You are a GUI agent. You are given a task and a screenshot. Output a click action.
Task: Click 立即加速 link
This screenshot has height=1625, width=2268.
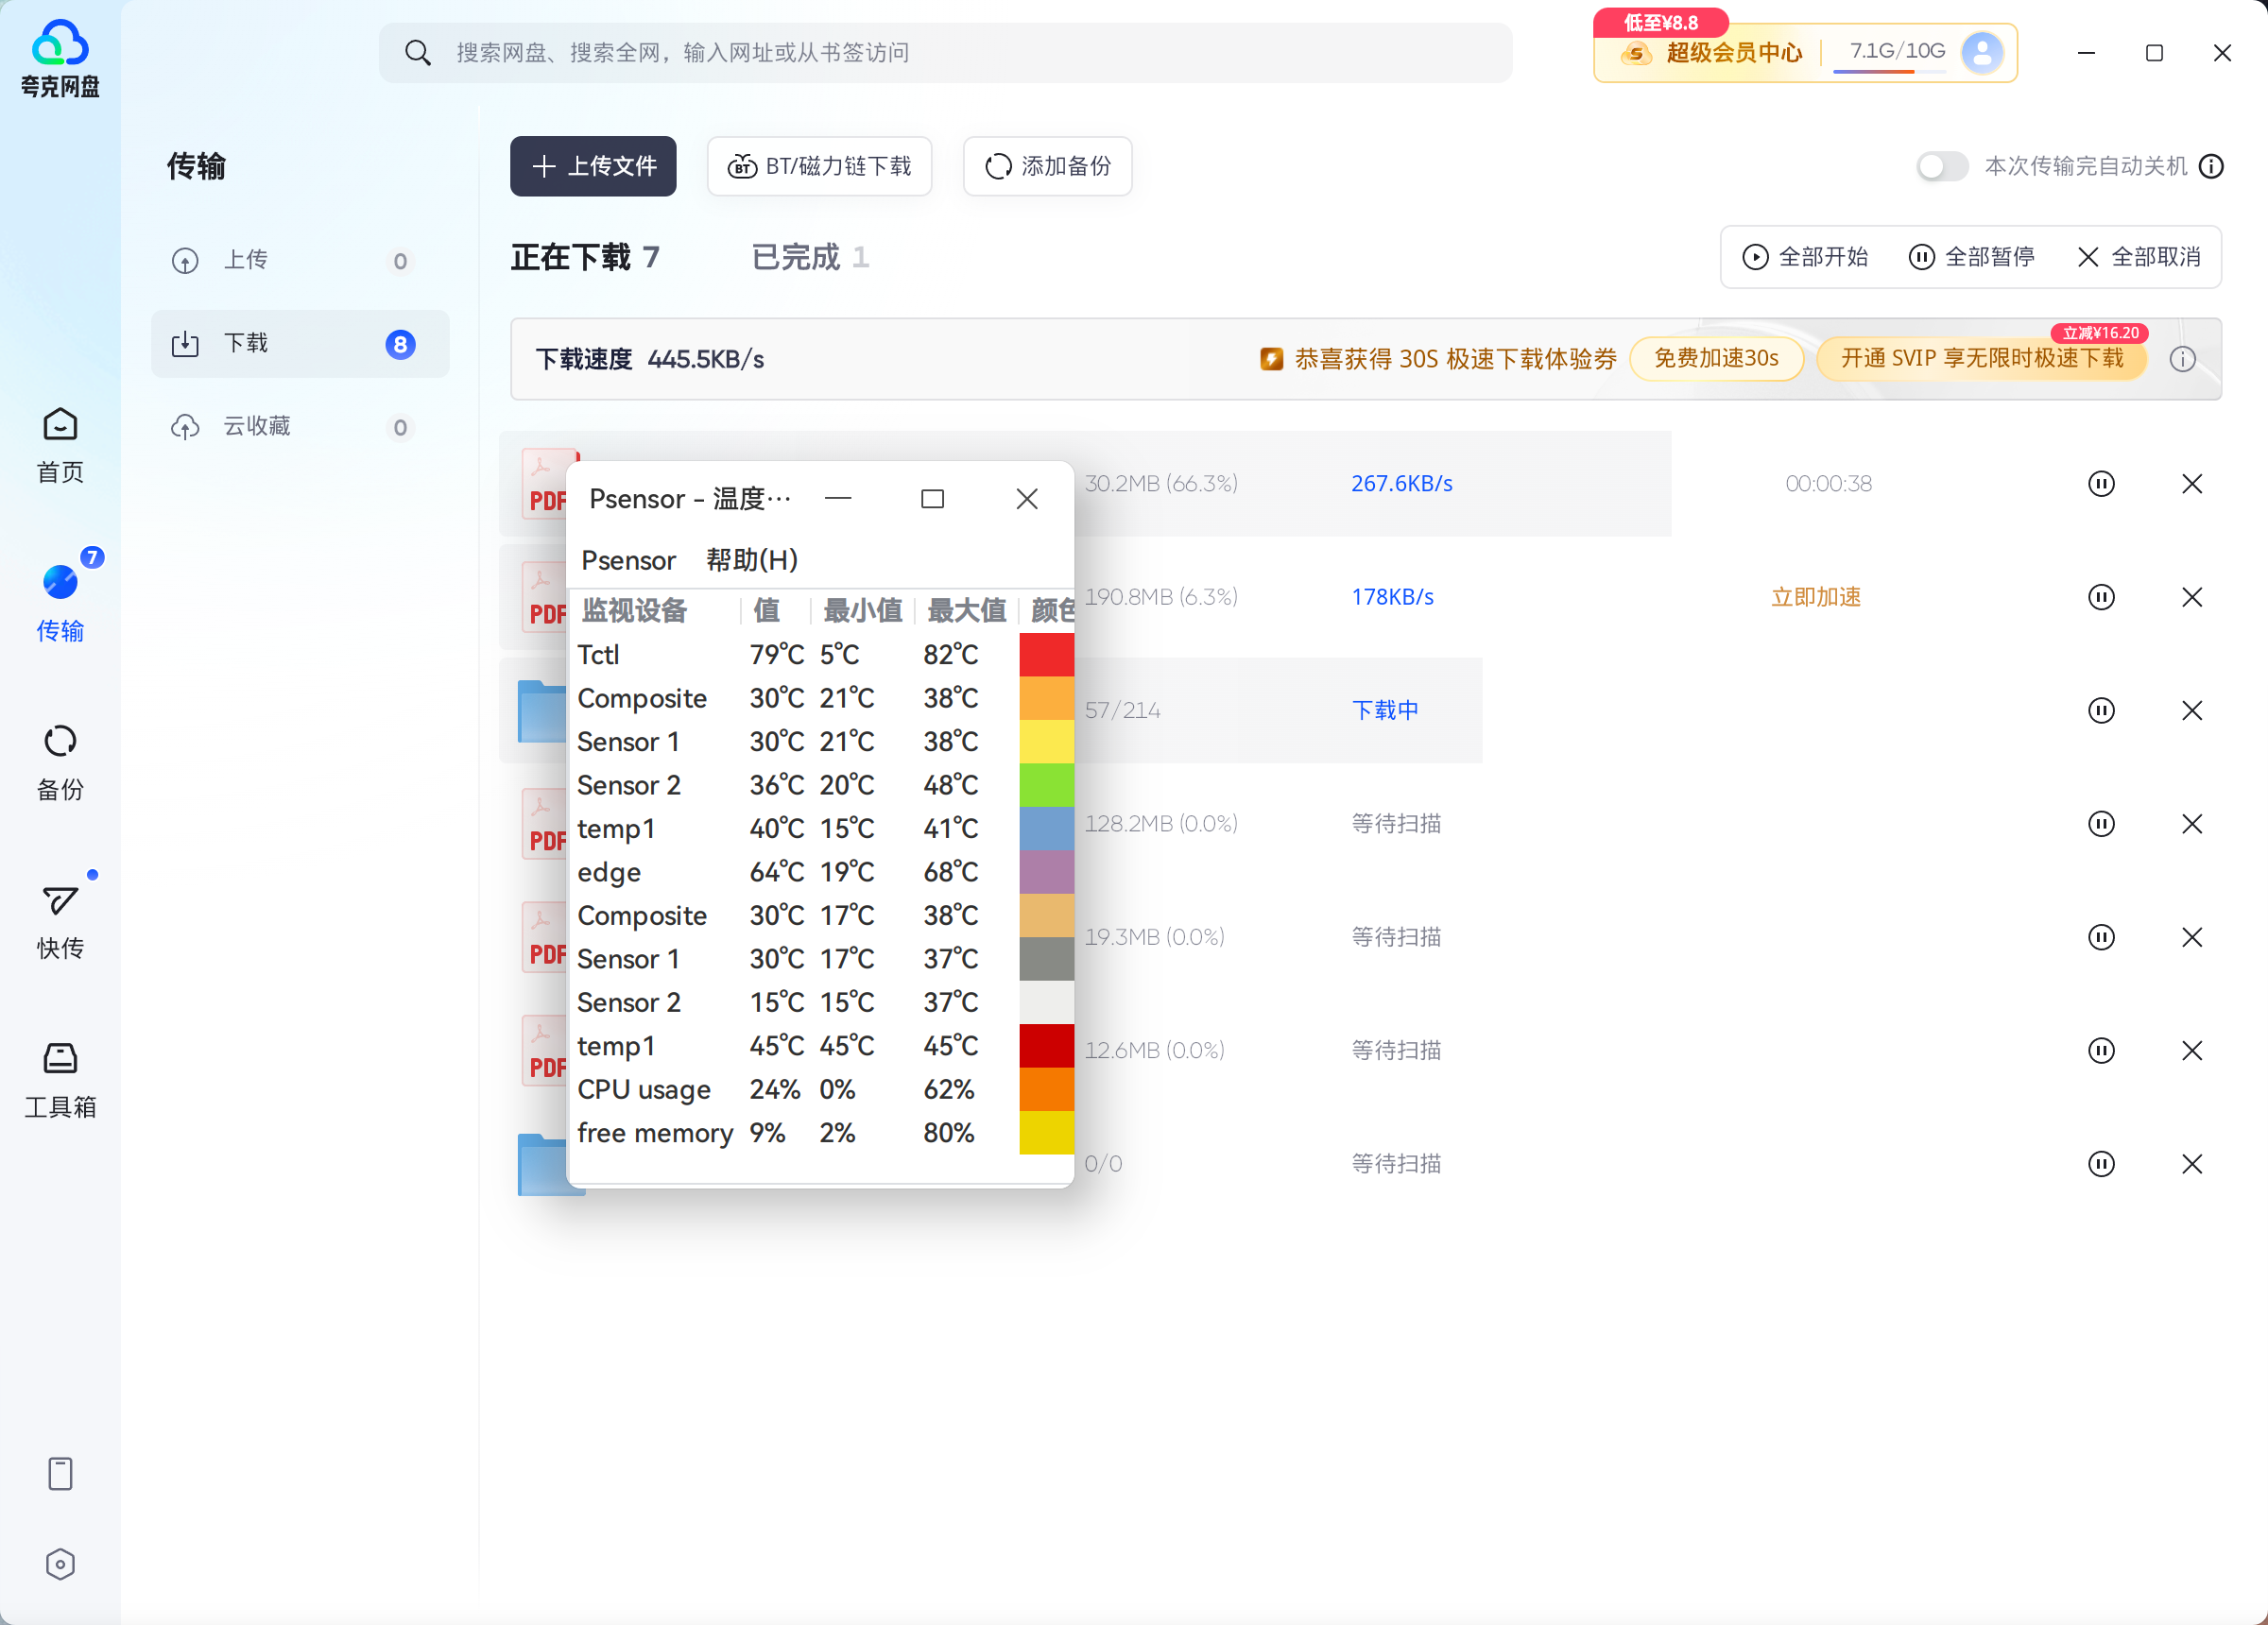[1815, 597]
